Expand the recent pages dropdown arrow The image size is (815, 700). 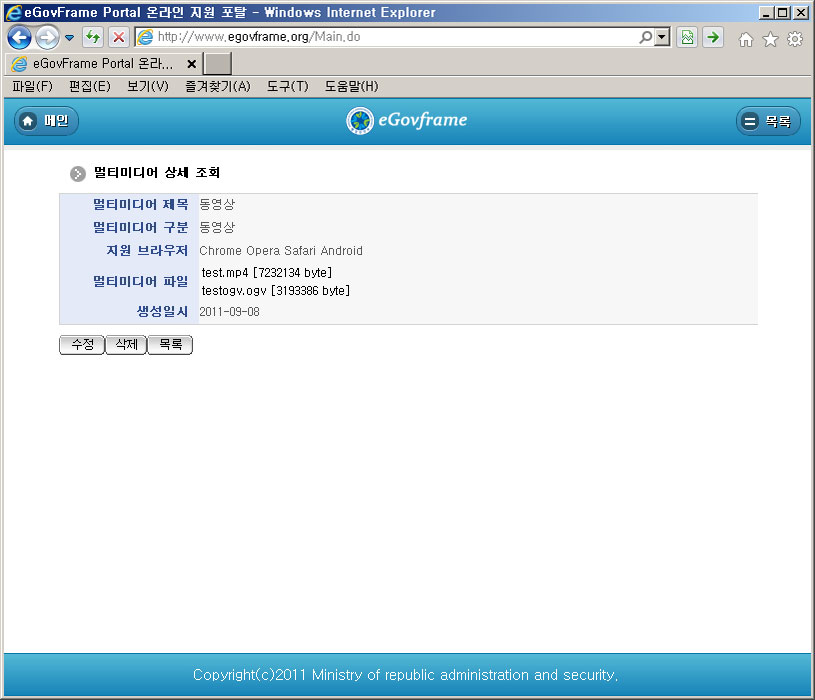pos(69,38)
